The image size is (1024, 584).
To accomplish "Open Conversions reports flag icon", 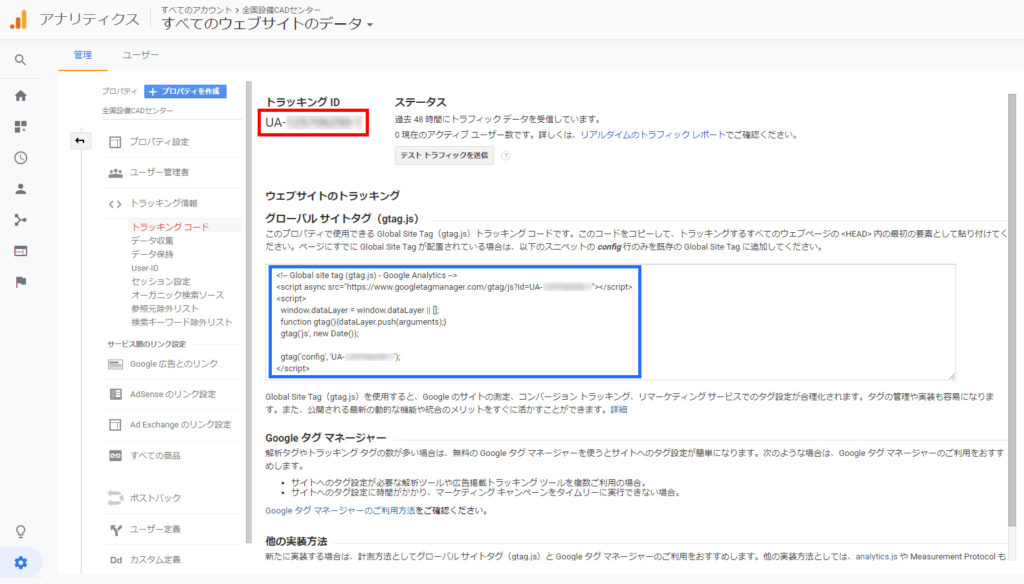I will click(x=20, y=282).
